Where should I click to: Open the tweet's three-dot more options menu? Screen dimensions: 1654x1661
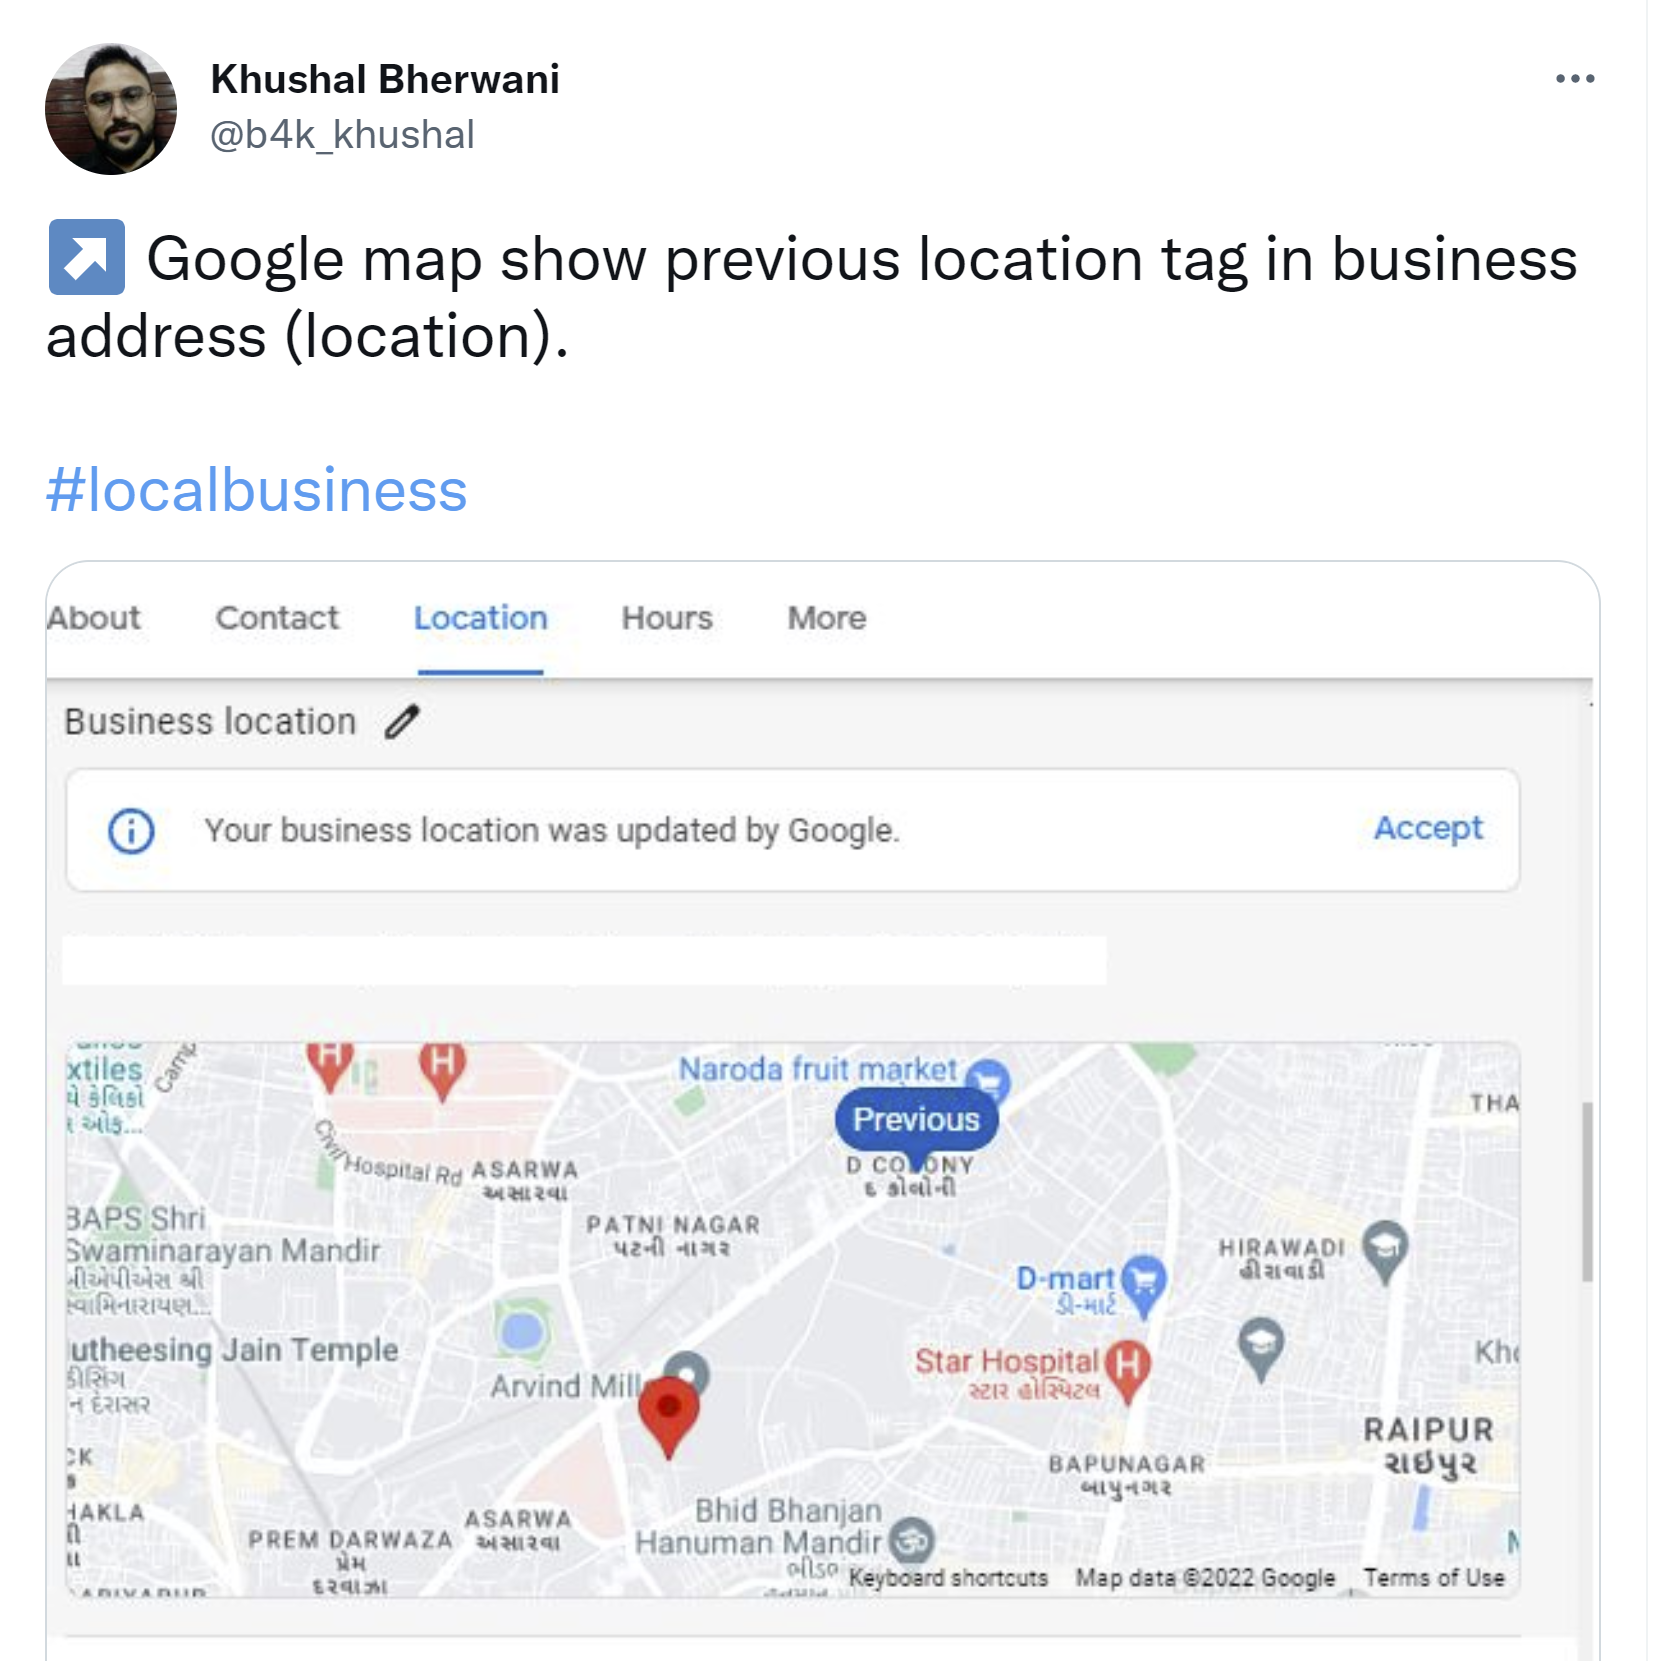click(1574, 79)
